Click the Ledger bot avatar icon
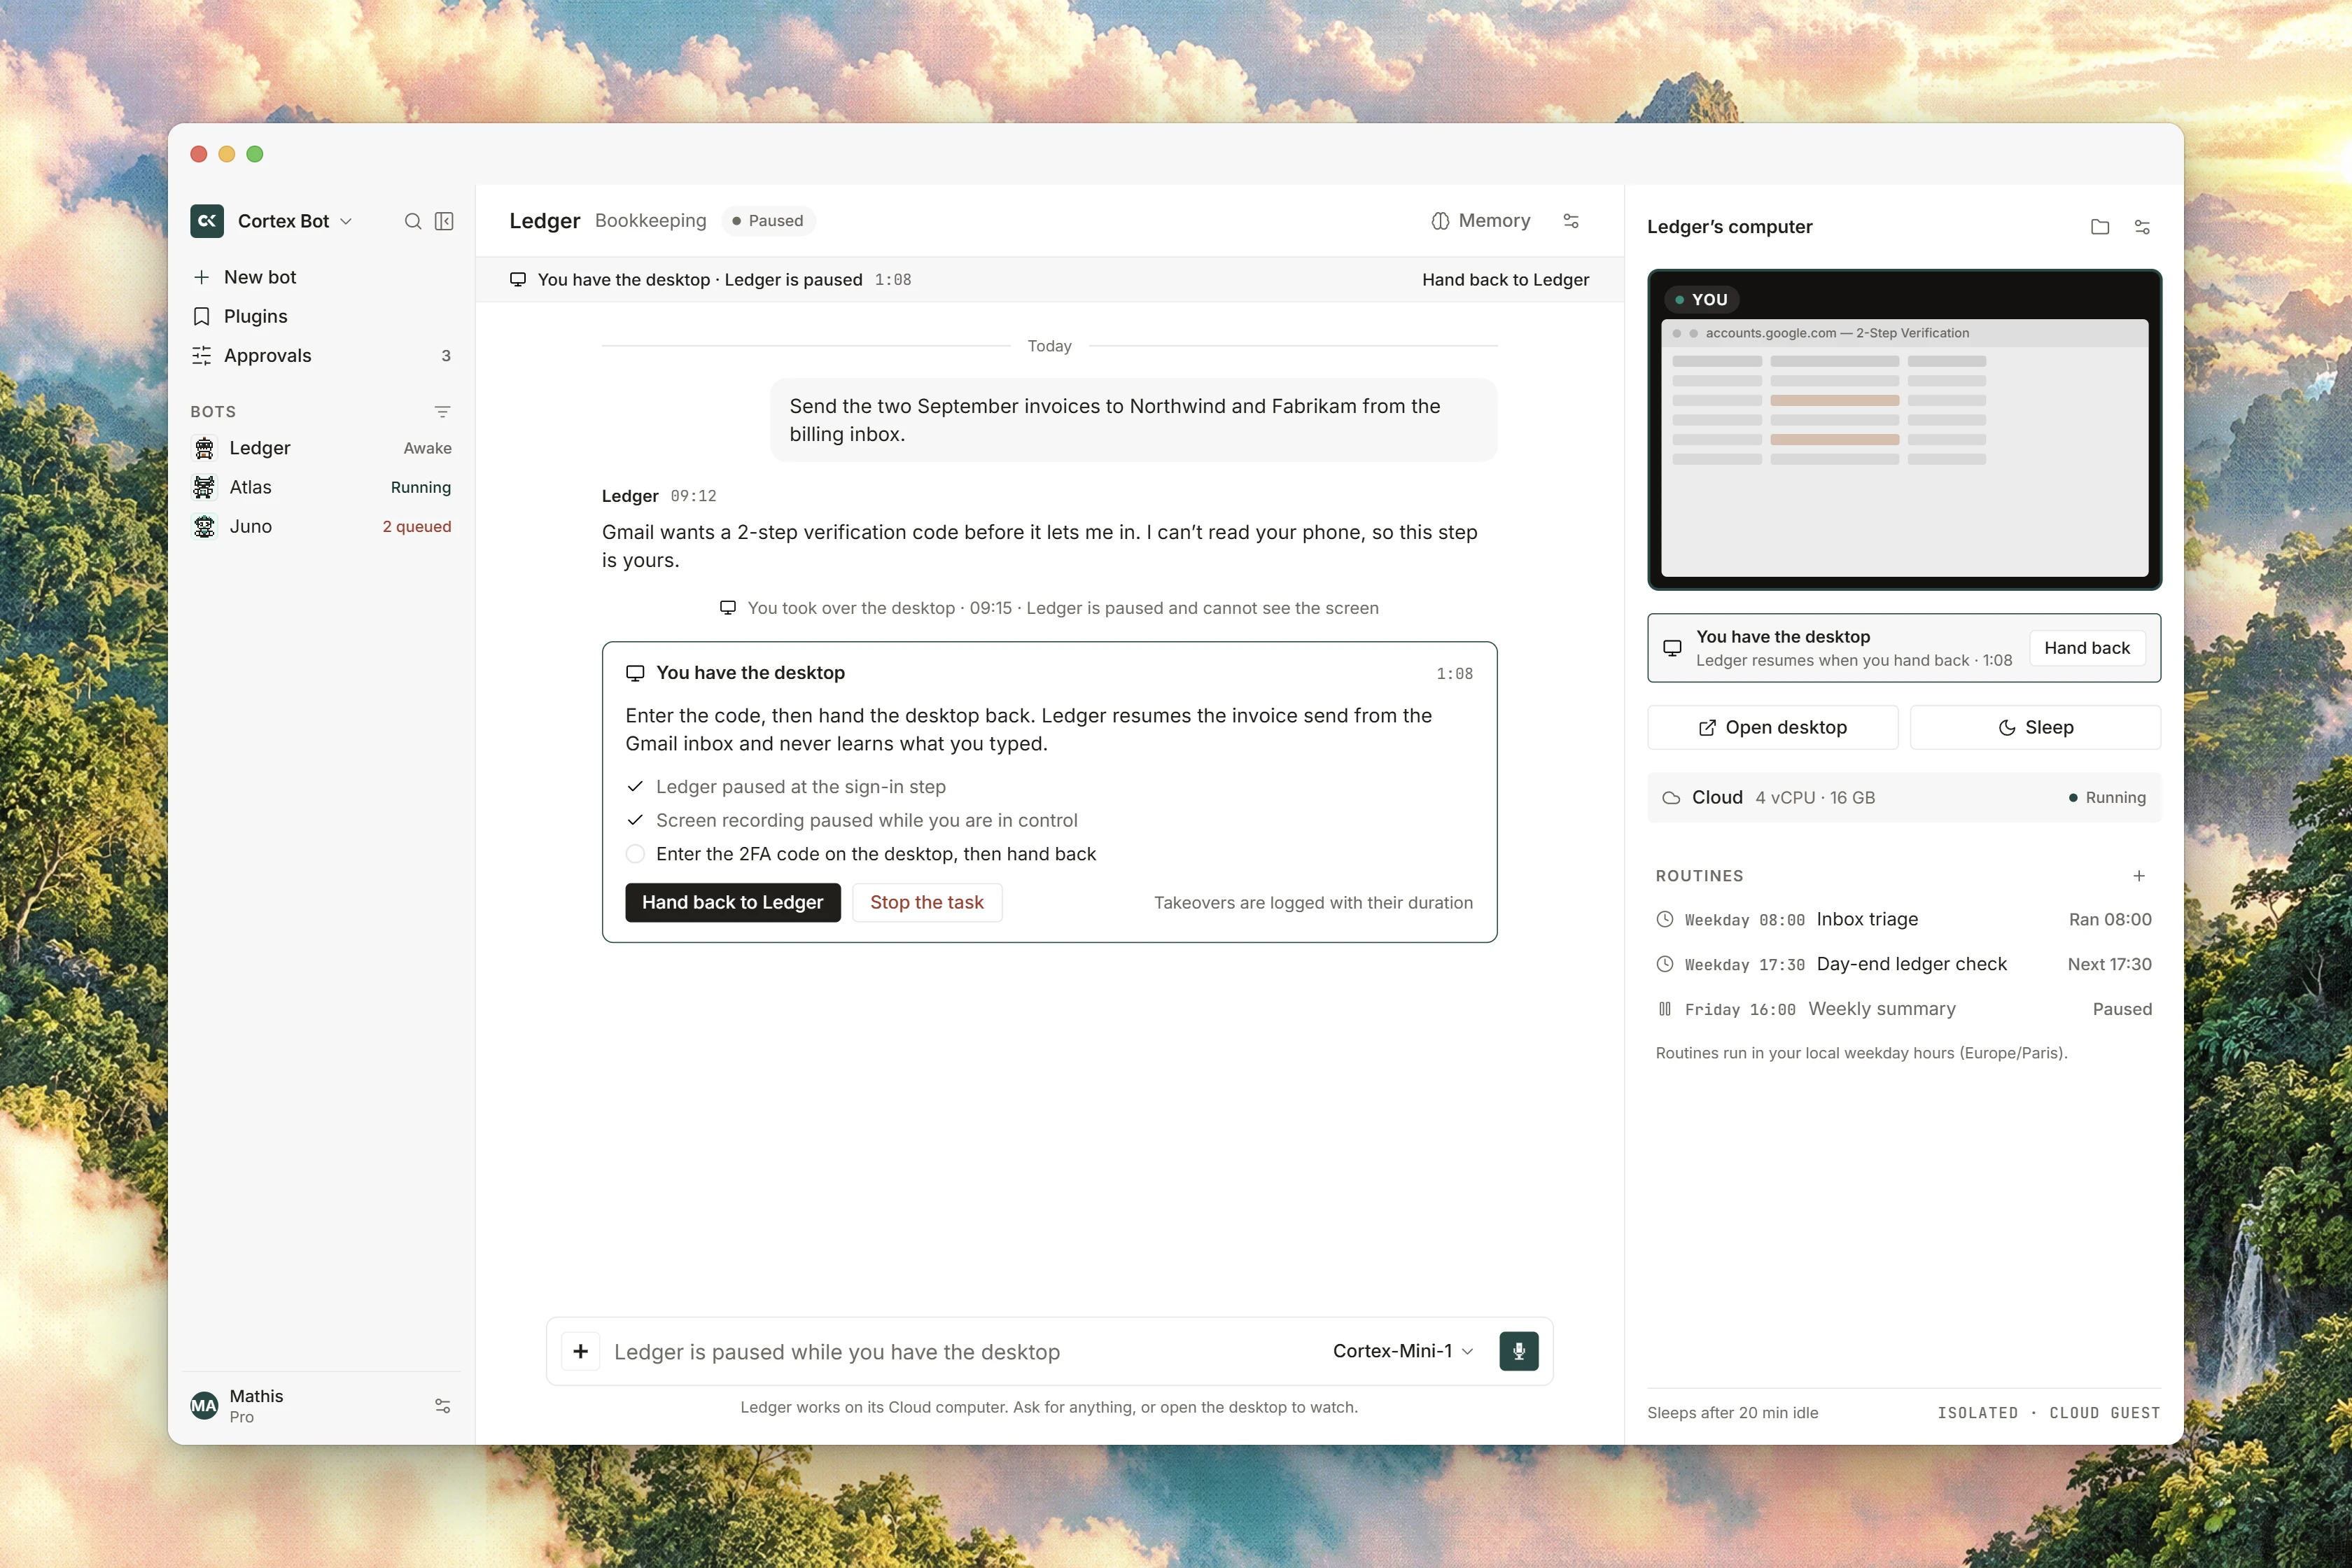This screenshot has width=2352, height=1568. [204, 448]
